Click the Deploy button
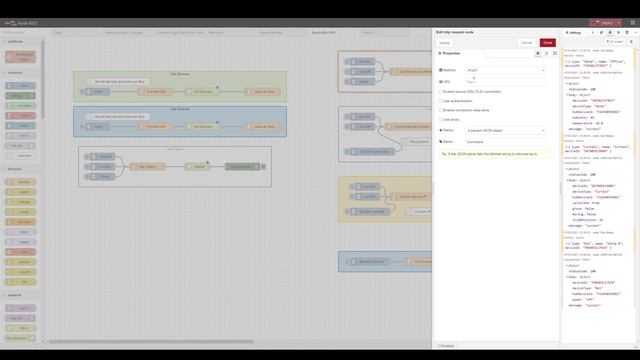 tap(603, 22)
